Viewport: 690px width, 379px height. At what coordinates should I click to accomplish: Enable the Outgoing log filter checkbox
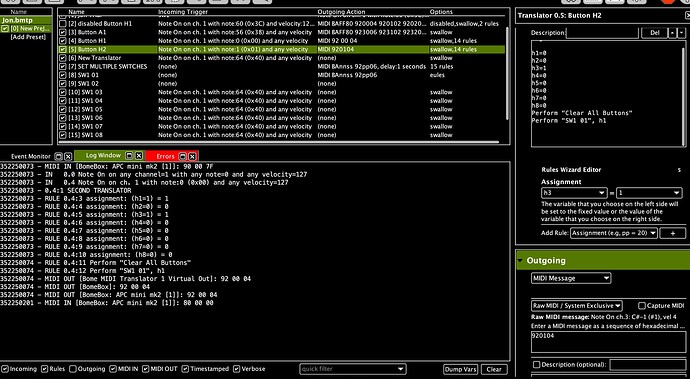pyautogui.click(x=73, y=369)
